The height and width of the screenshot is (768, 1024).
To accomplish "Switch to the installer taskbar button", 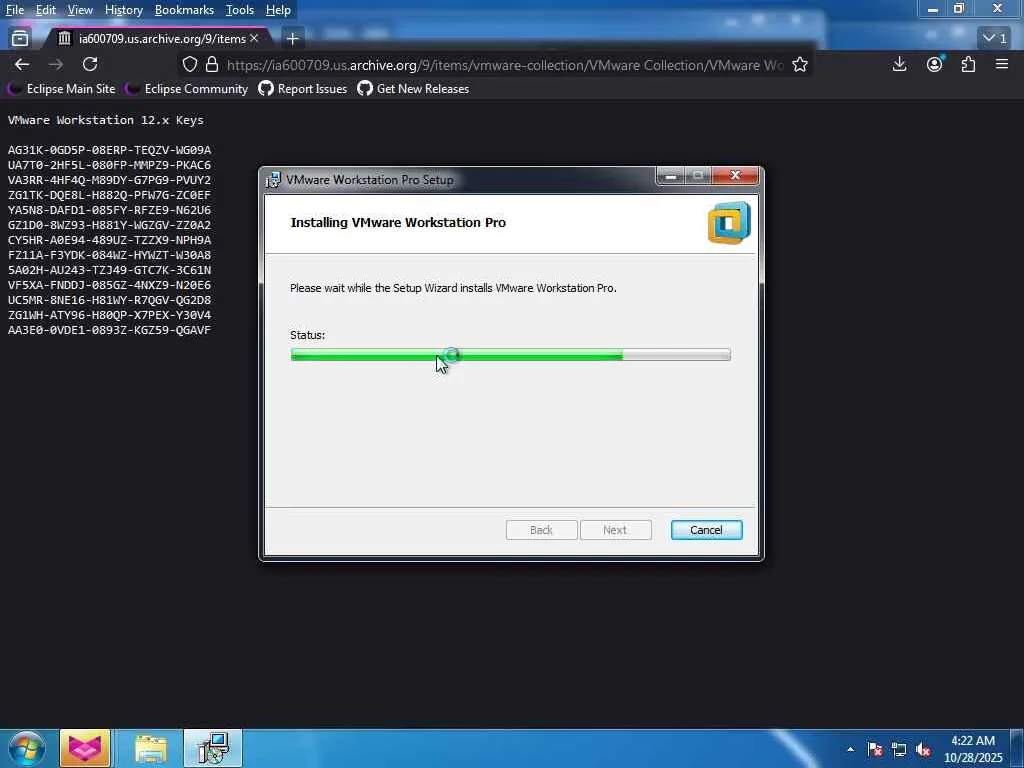I will pos(212,748).
